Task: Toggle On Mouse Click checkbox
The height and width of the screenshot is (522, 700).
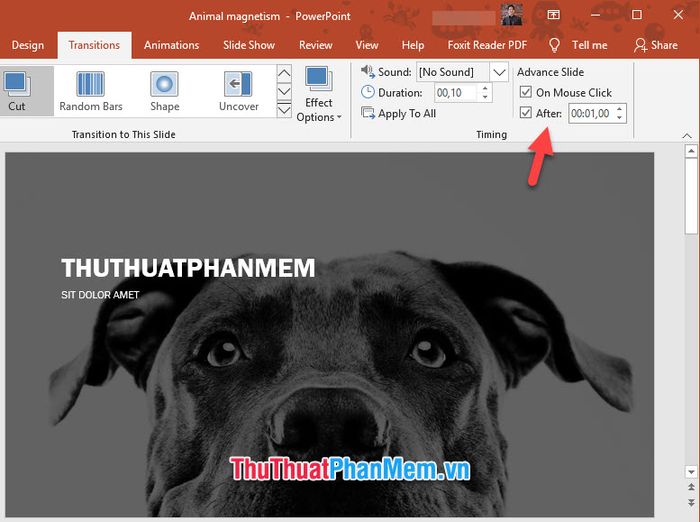Action: click(526, 92)
